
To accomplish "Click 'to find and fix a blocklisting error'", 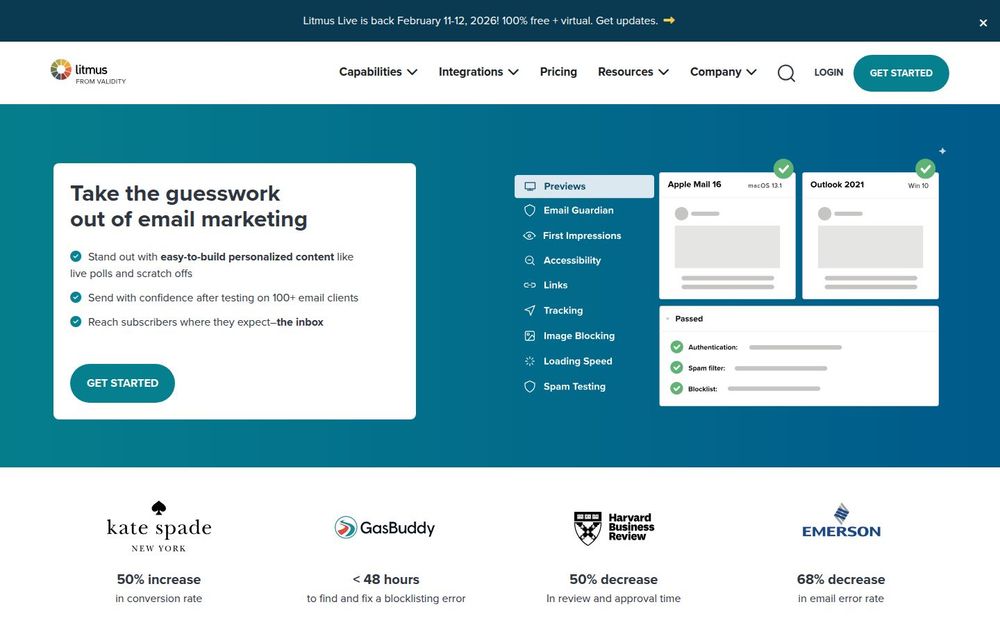I will 386,598.
